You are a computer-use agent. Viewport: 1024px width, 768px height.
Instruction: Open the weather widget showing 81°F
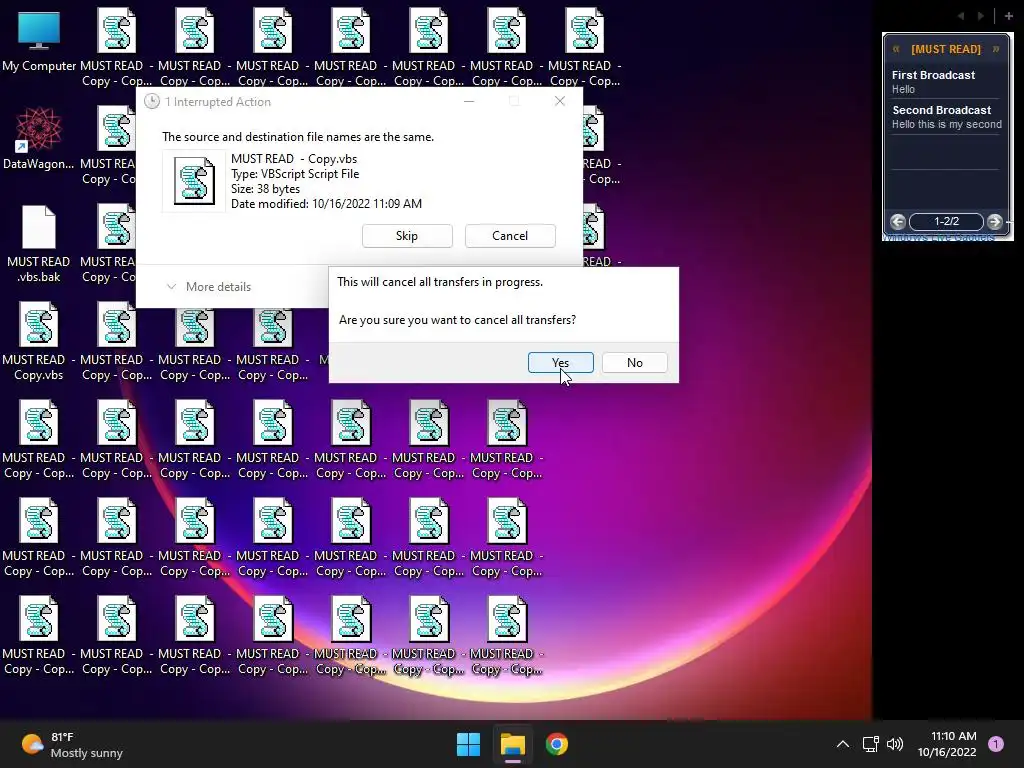[x=72, y=745]
